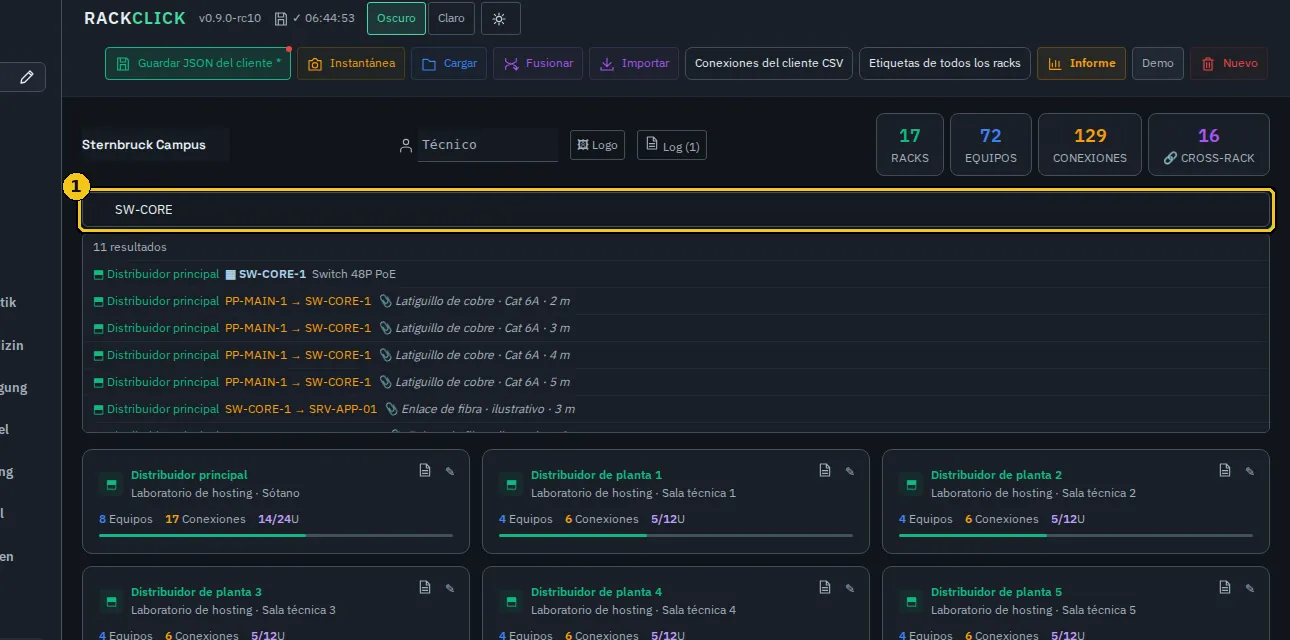Open the Log (1) button
The height and width of the screenshot is (640, 1290).
click(x=673, y=146)
